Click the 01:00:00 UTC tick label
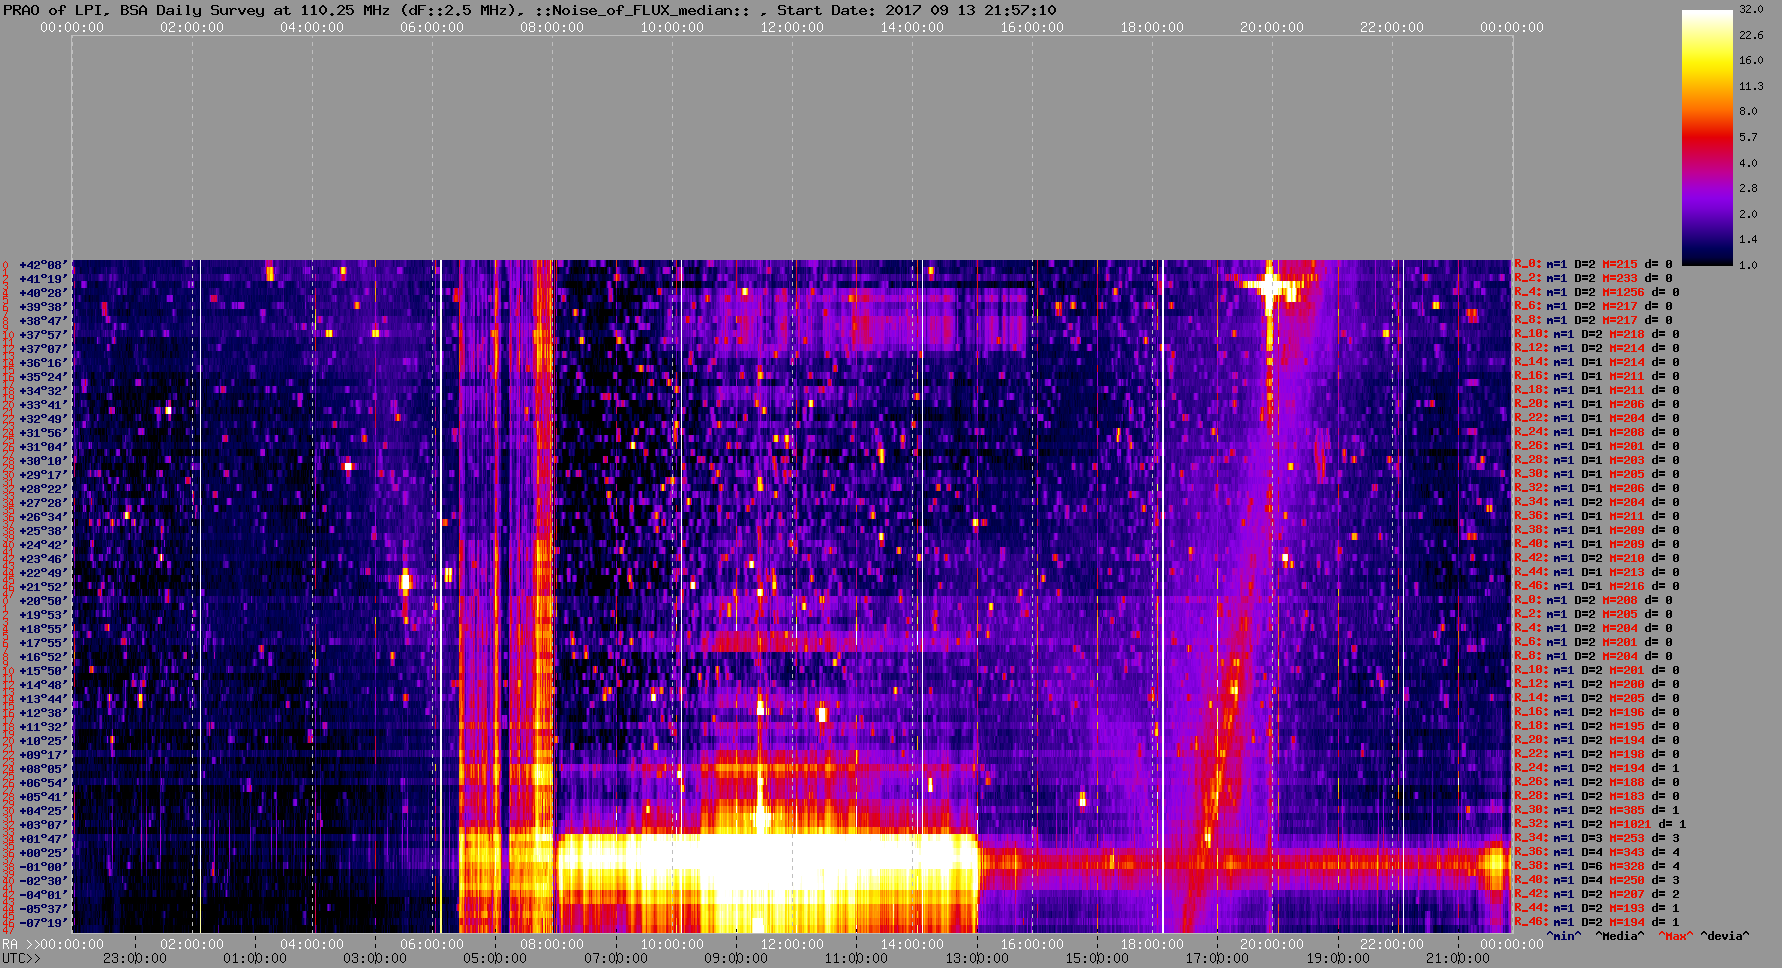The image size is (1782, 968). (x=255, y=958)
